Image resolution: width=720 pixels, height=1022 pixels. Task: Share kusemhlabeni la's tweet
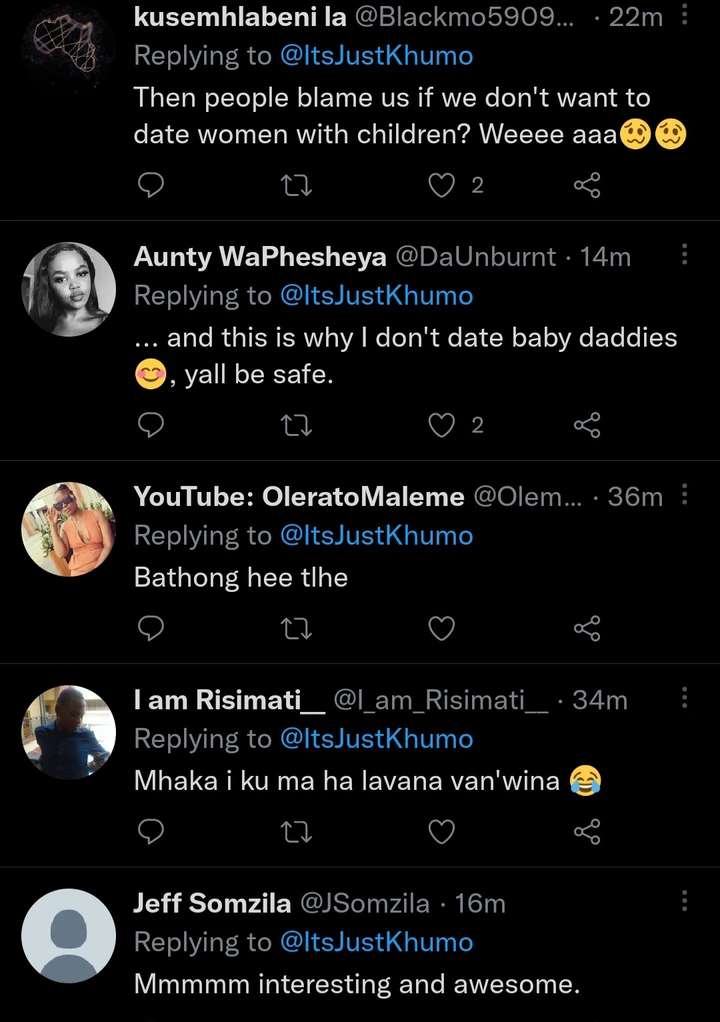587,184
